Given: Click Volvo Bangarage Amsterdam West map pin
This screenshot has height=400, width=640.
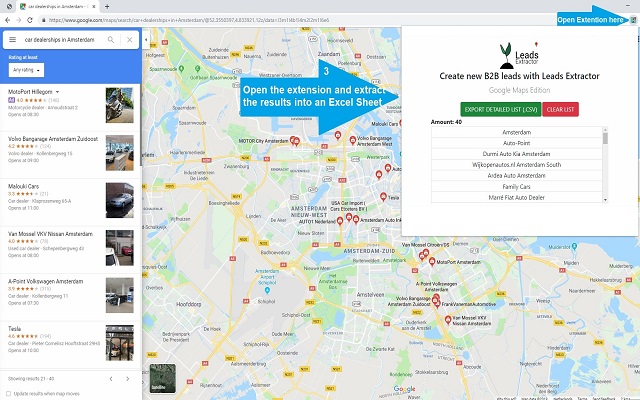Looking at the screenshot, I should (353, 140).
